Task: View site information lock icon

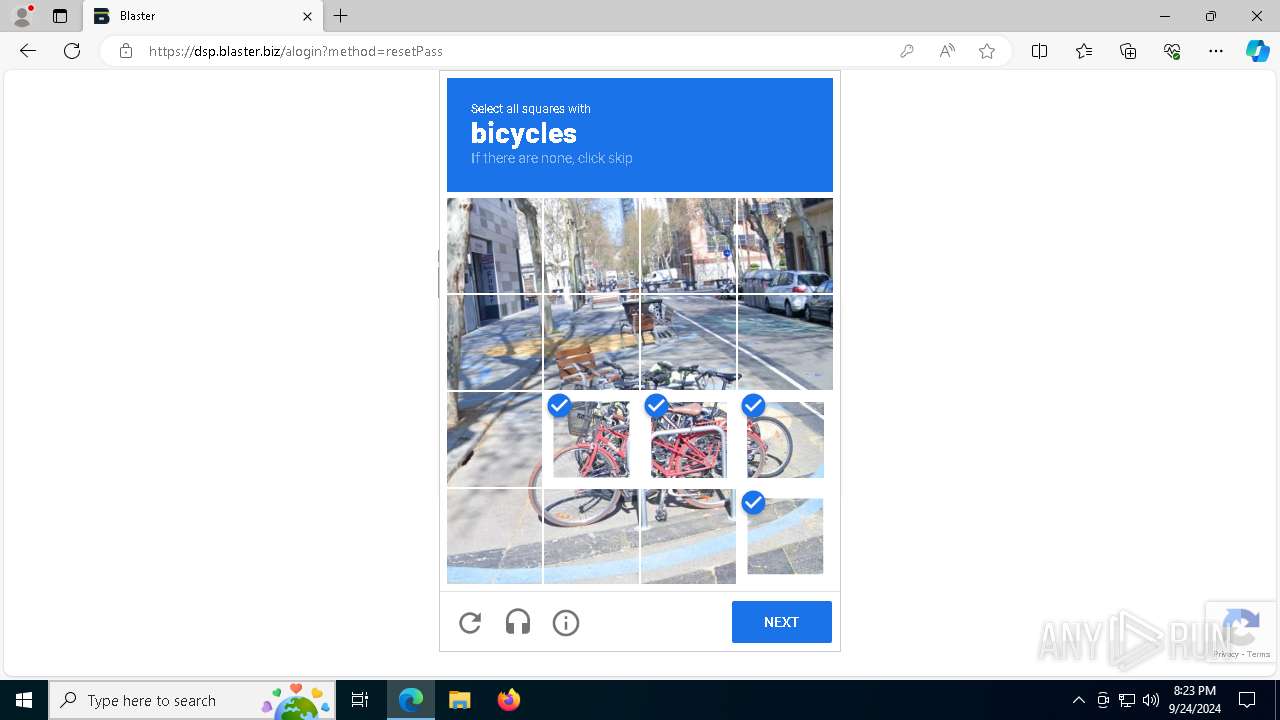Action: coord(126,51)
